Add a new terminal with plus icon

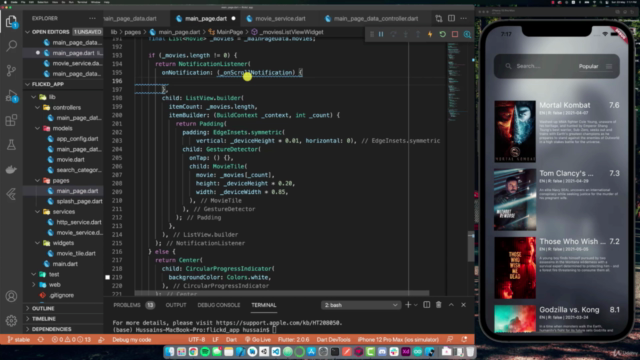(x=408, y=305)
